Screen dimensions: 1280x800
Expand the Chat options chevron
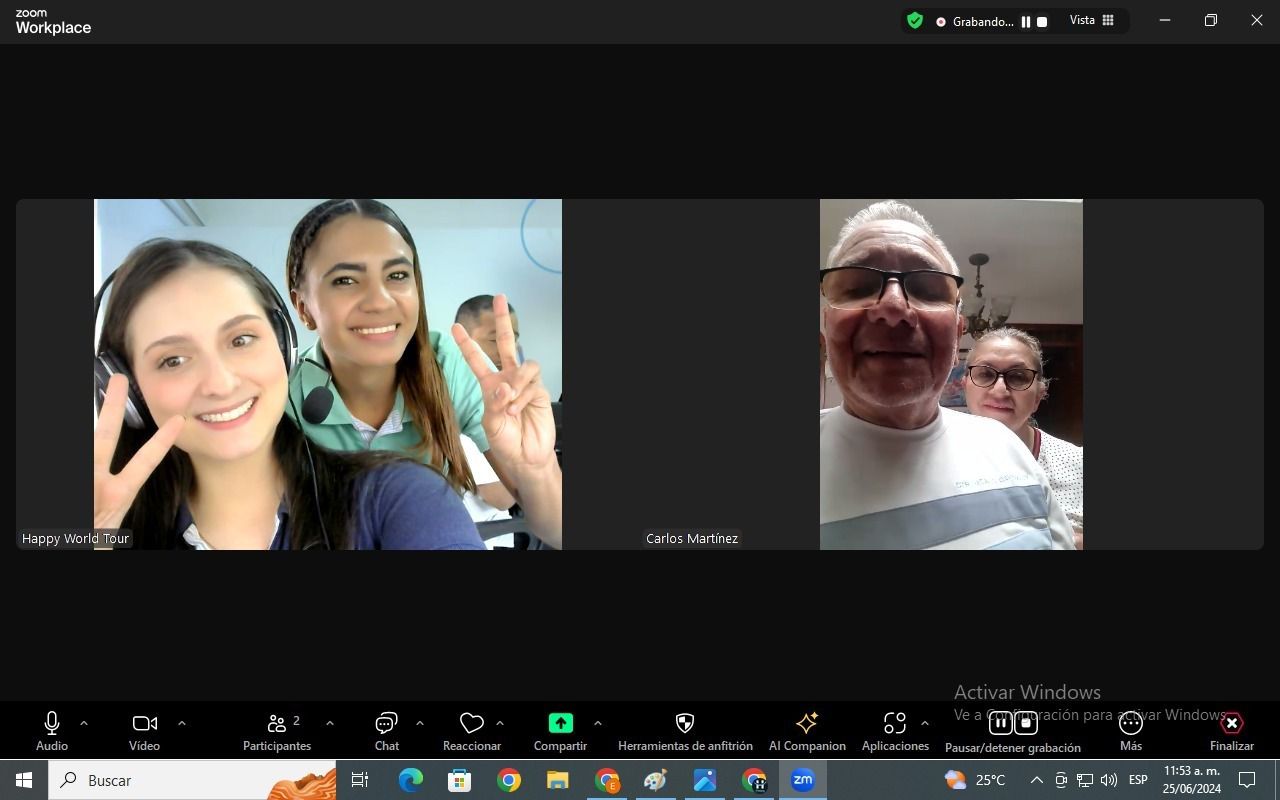pos(419,723)
